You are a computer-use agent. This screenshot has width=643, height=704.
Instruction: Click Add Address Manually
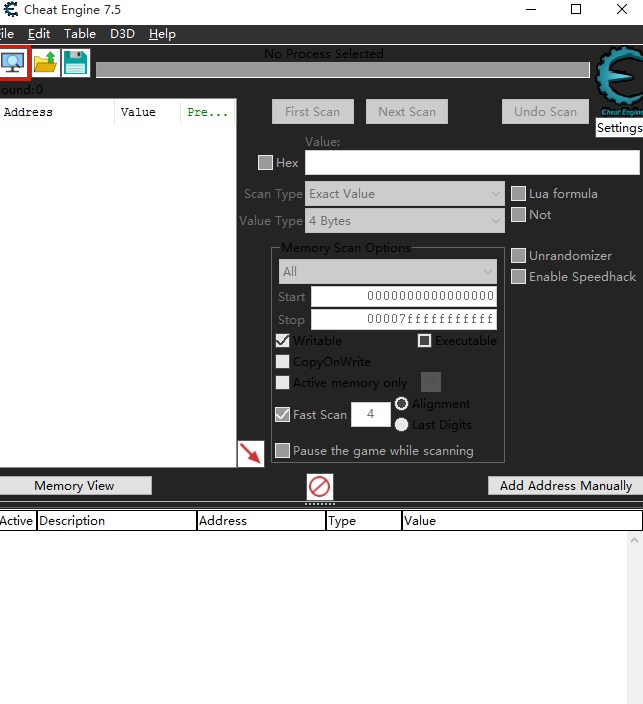(566, 486)
